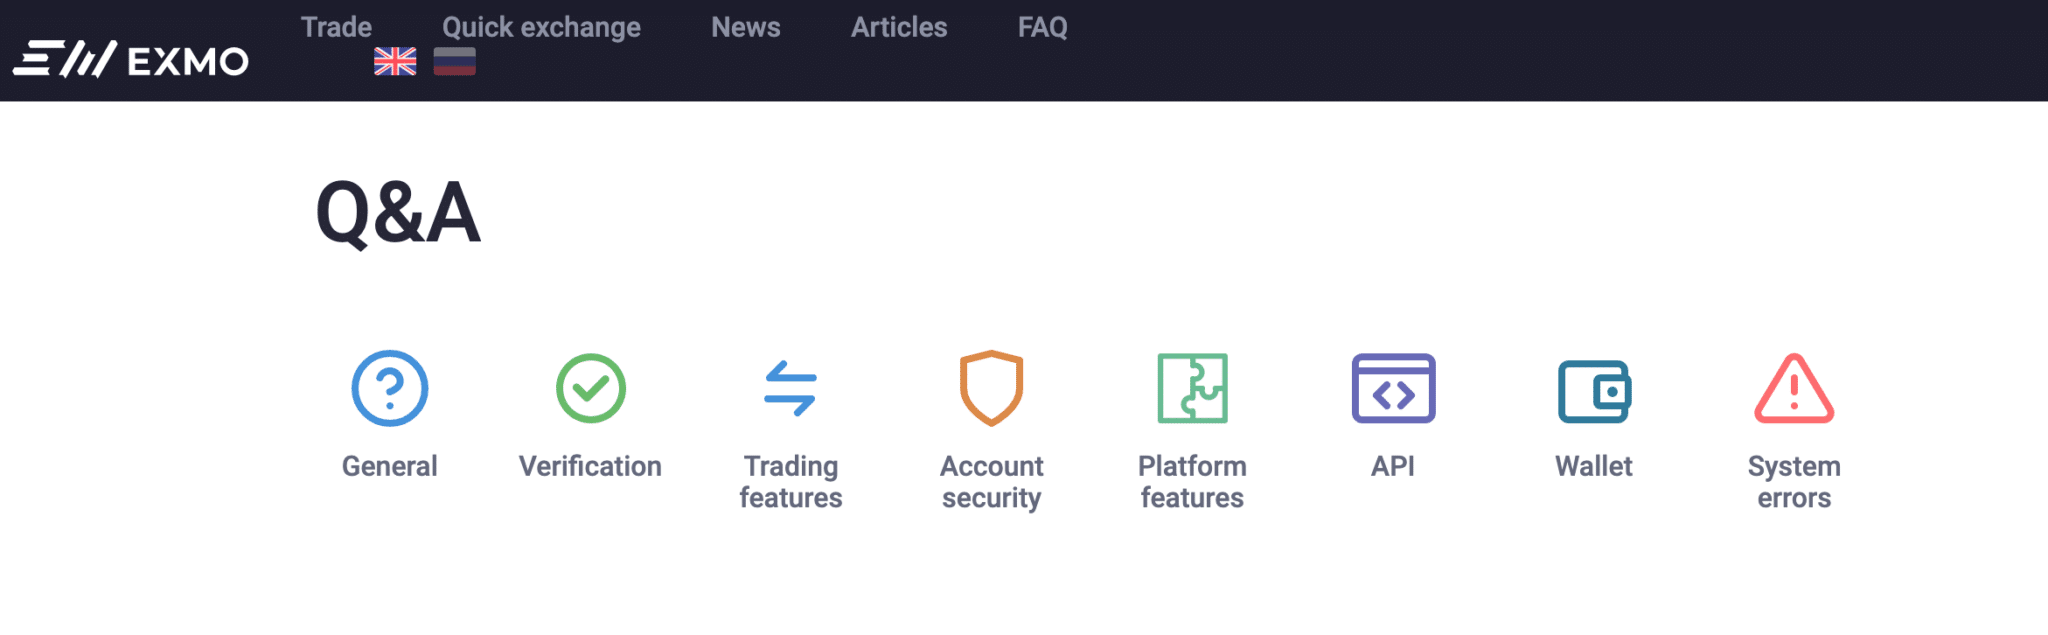Select the Verification category label
The image size is (2048, 635).
[590, 466]
